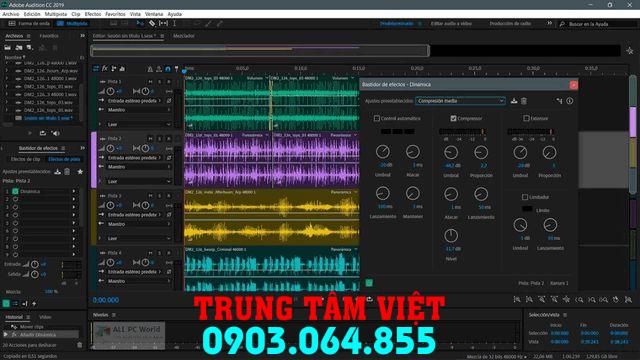Switch to the Vídeo tab

pyautogui.click(x=45, y=317)
